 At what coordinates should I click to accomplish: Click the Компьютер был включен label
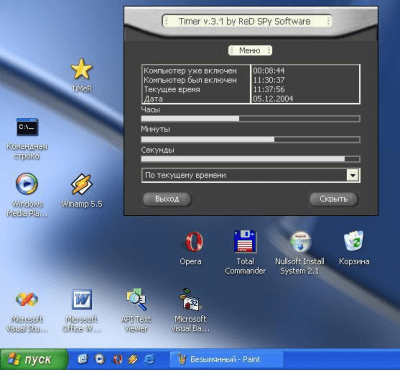pos(190,80)
